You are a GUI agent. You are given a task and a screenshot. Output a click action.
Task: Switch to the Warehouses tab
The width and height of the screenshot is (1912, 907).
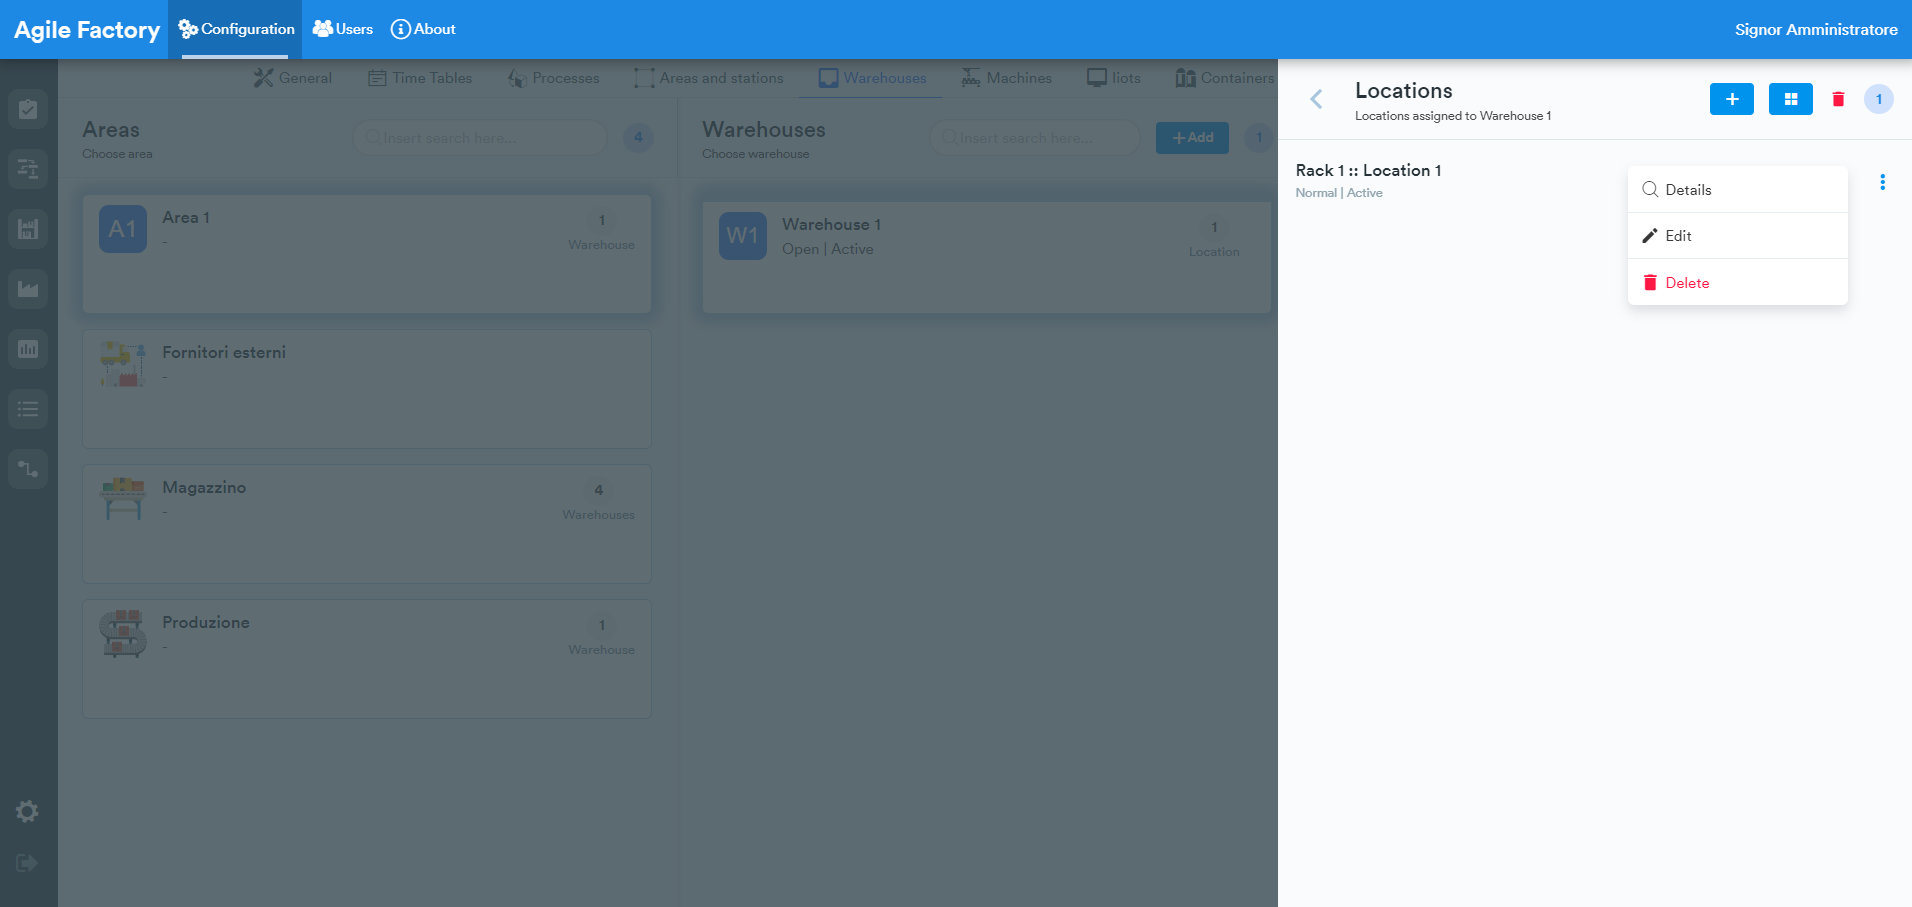873,78
